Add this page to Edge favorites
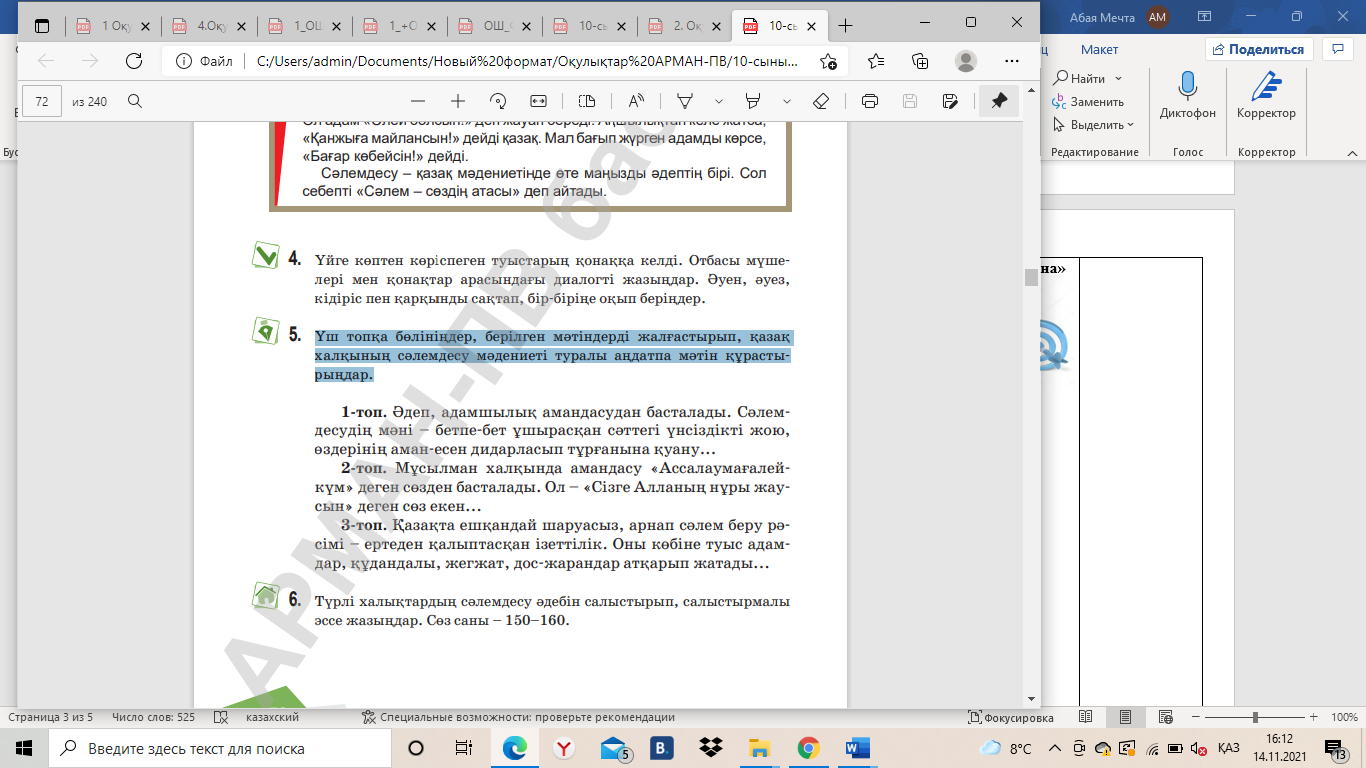Viewport: 1366px width, 768px height. (x=828, y=61)
